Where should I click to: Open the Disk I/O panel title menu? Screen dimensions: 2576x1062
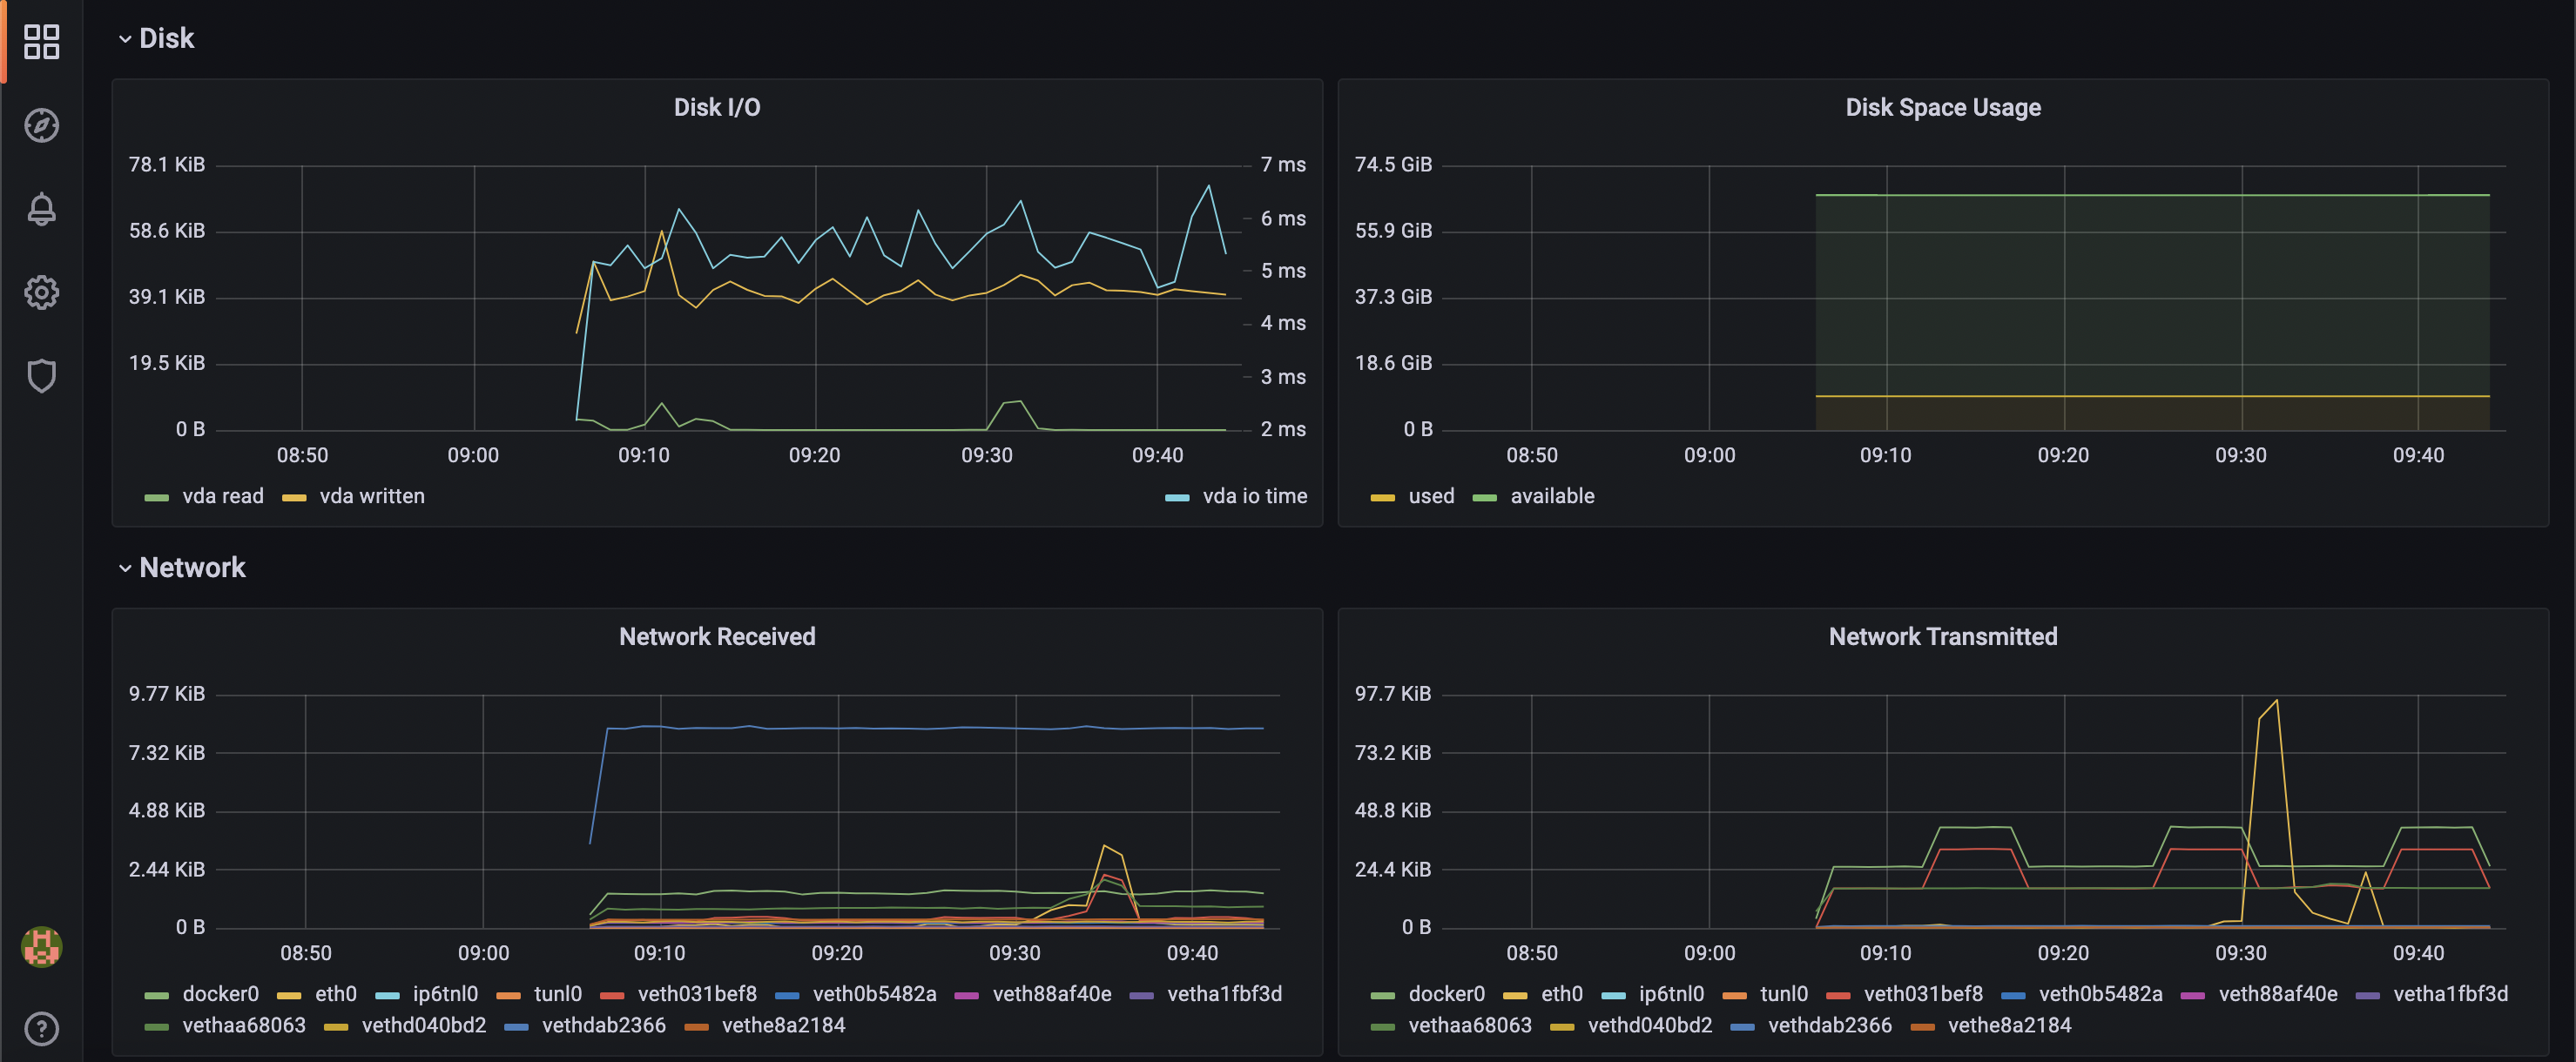[x=717, y=107]
